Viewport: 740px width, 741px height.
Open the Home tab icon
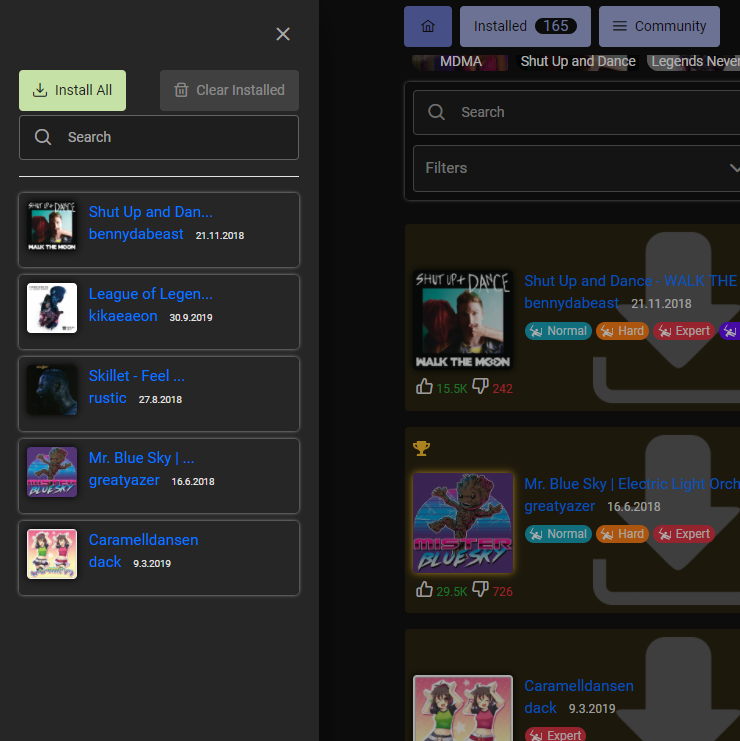point(428,26)
